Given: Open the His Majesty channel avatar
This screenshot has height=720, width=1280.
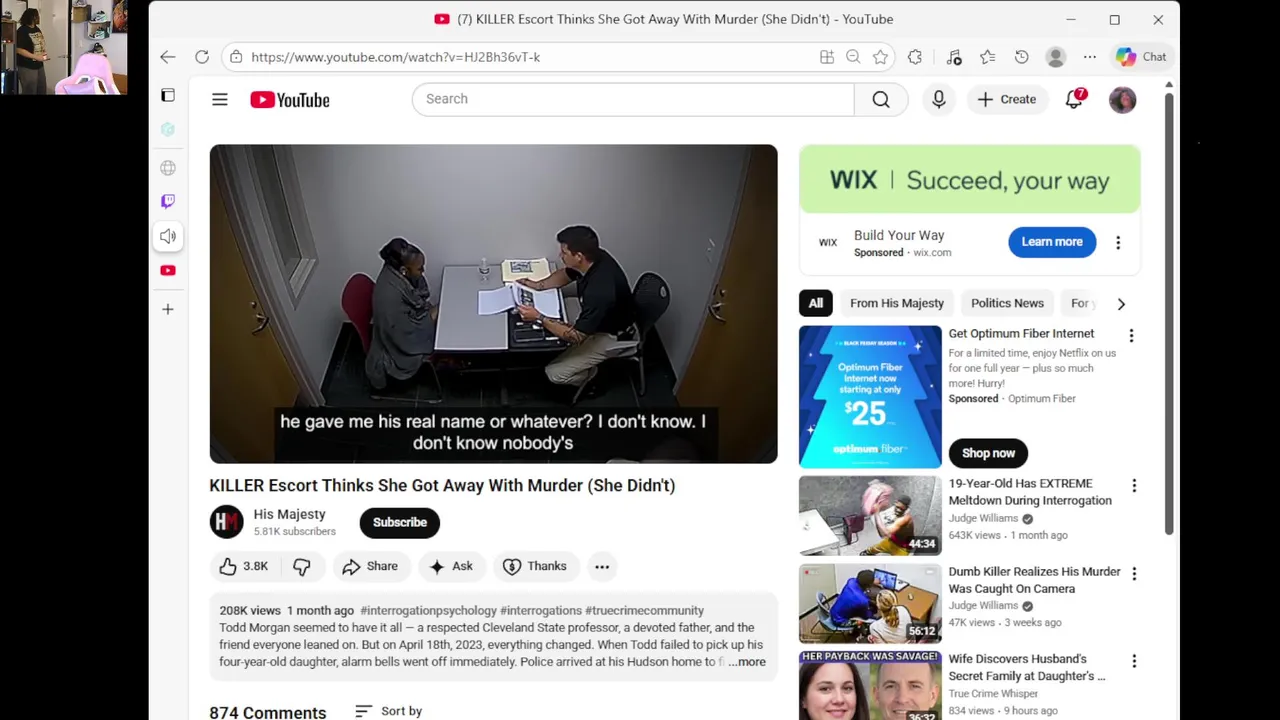Looking at the screenshot, I should pos(226,522).
